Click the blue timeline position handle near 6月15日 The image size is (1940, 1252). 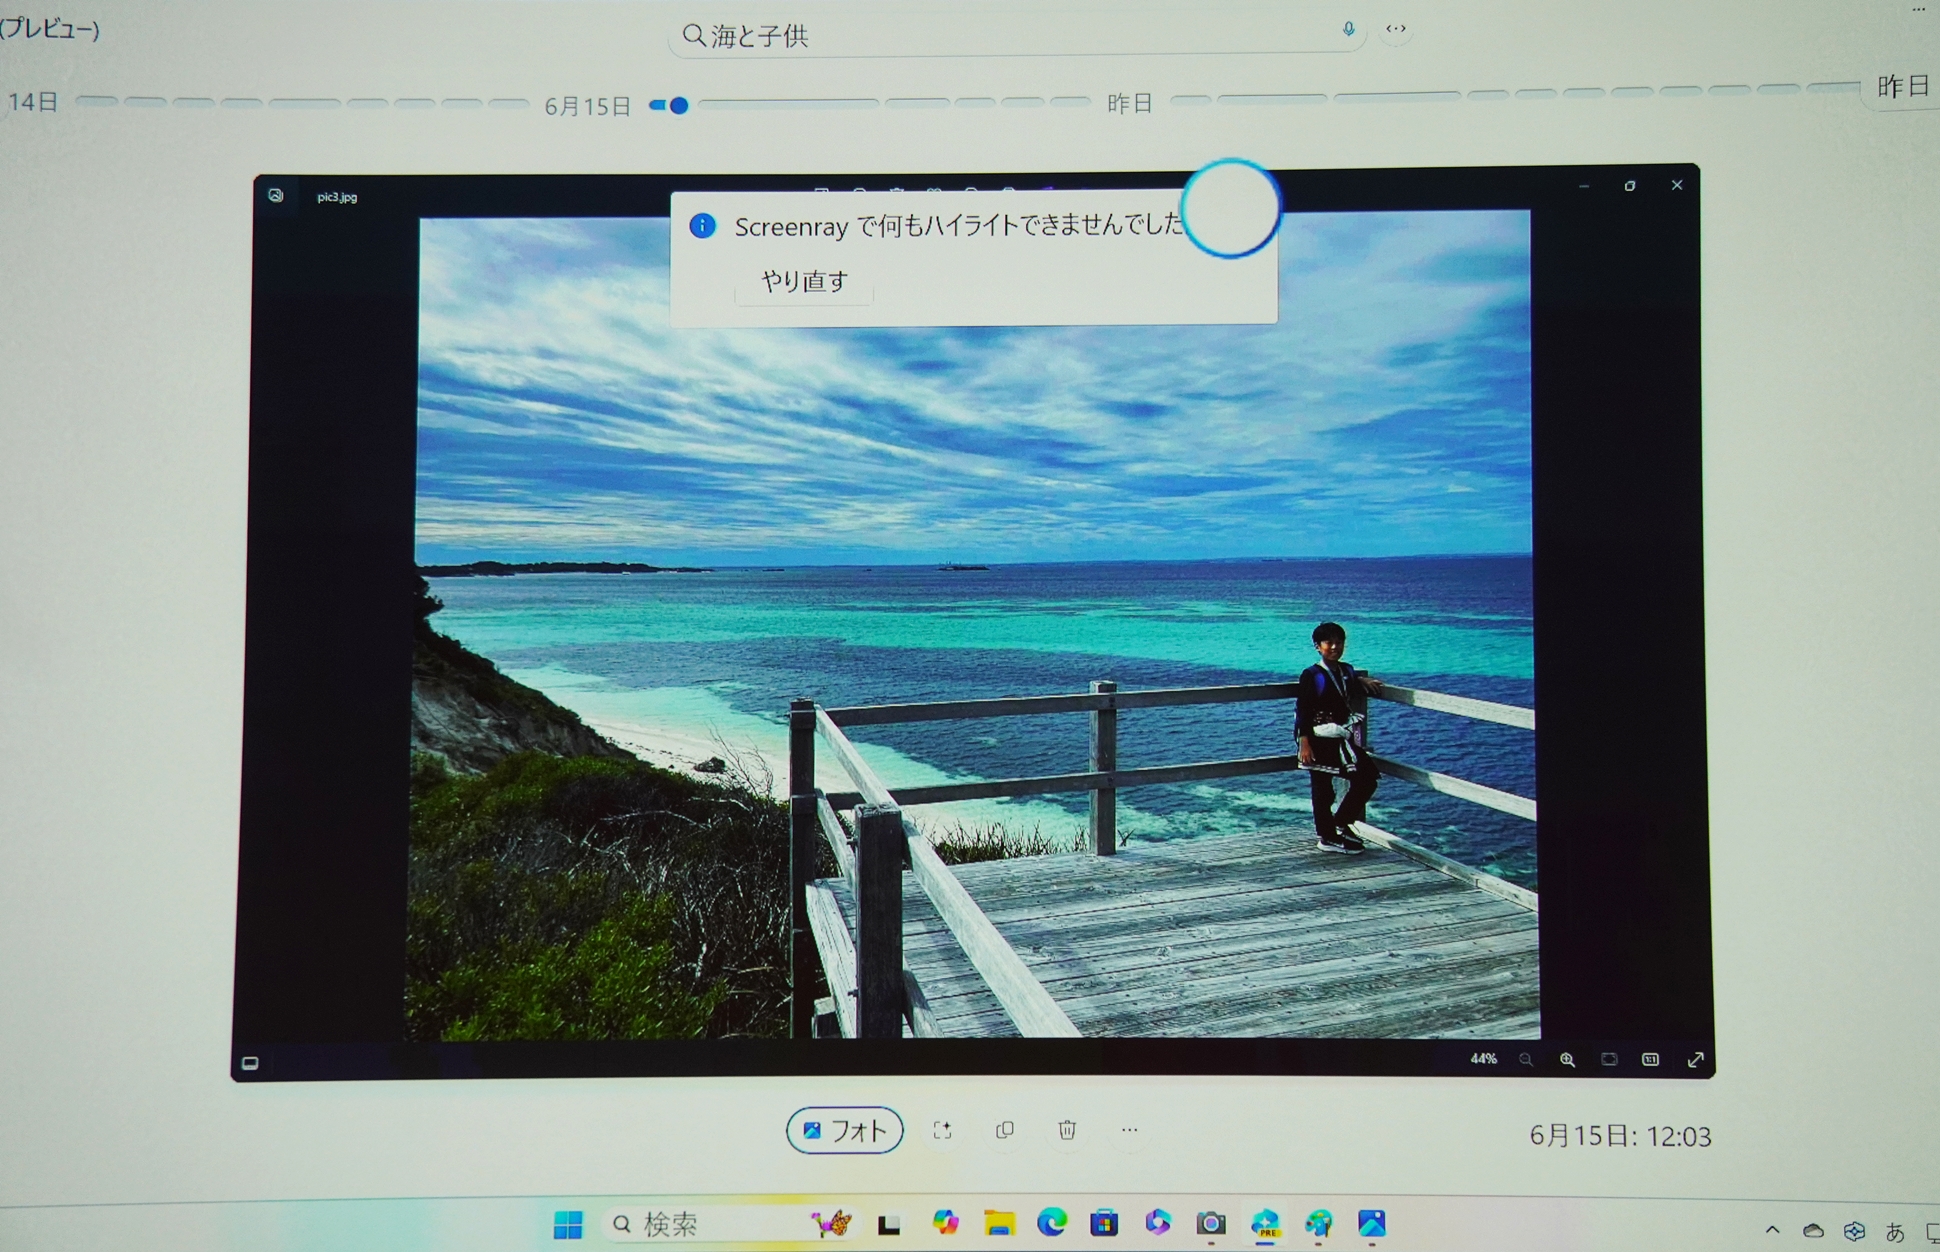point(679,105)
